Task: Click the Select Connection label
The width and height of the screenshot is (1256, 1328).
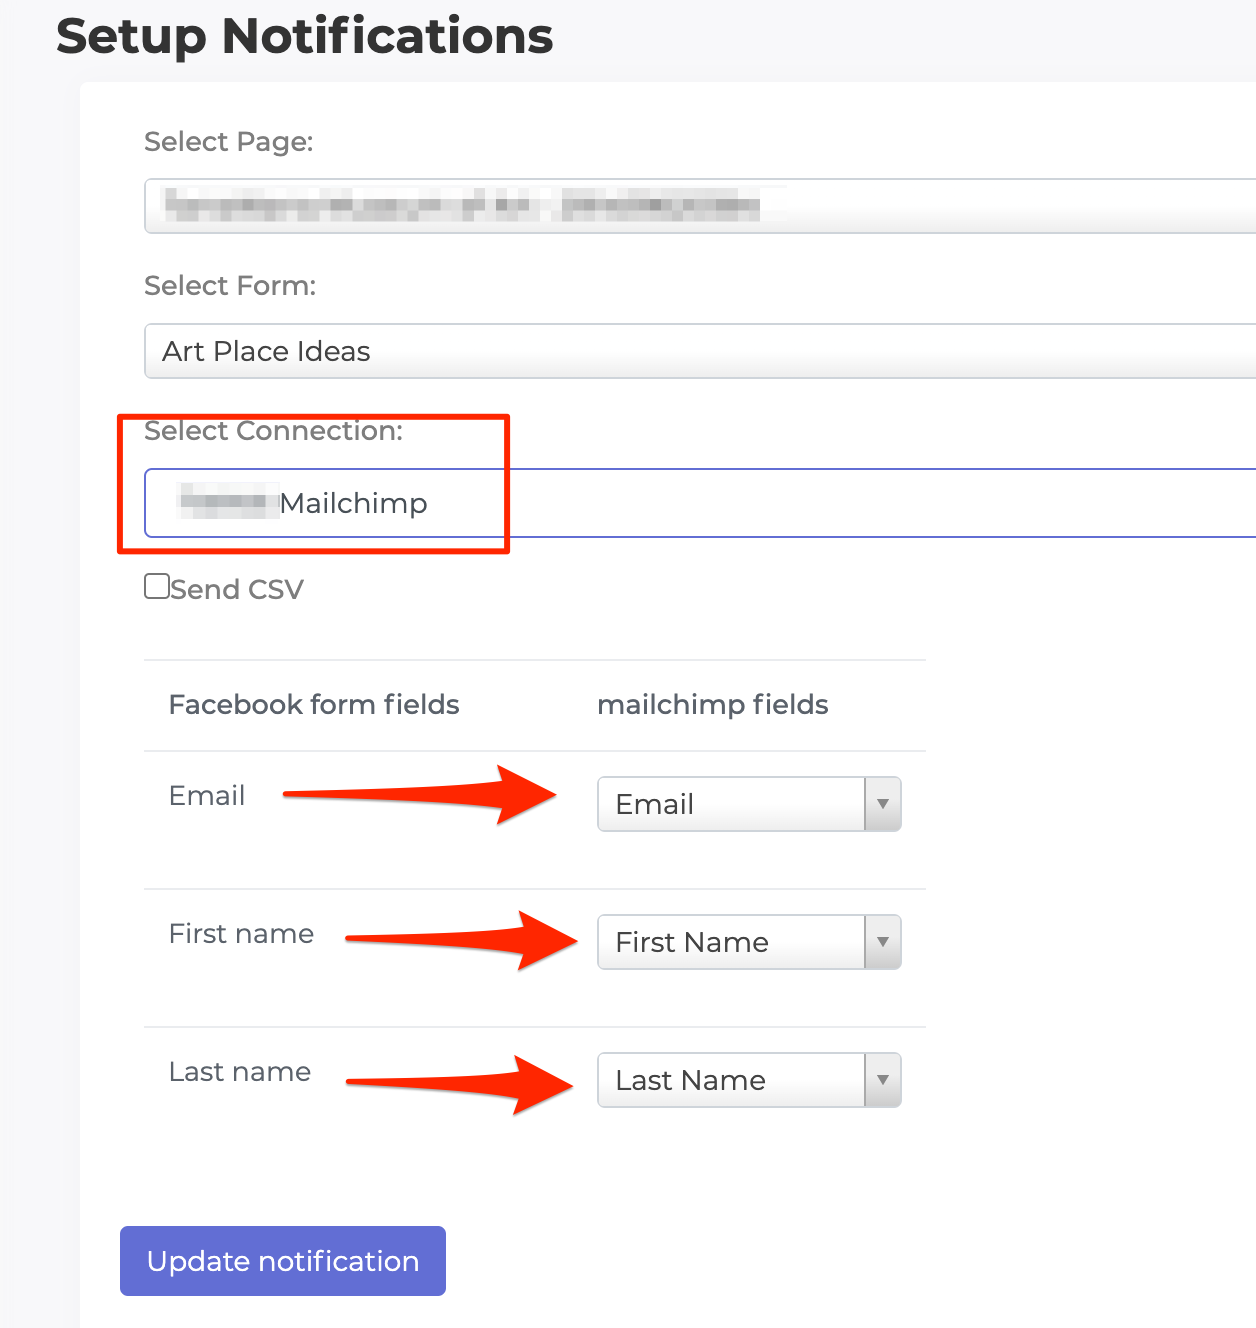Action: (274, 431)
